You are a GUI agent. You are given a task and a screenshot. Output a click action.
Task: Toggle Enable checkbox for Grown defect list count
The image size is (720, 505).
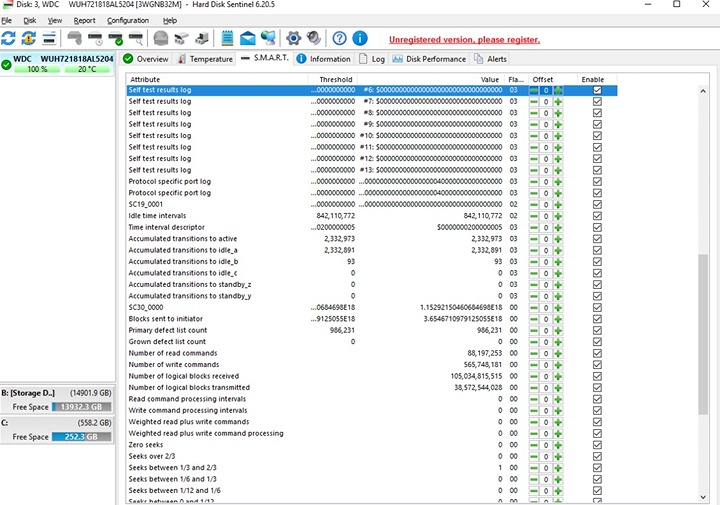point(597,342)
